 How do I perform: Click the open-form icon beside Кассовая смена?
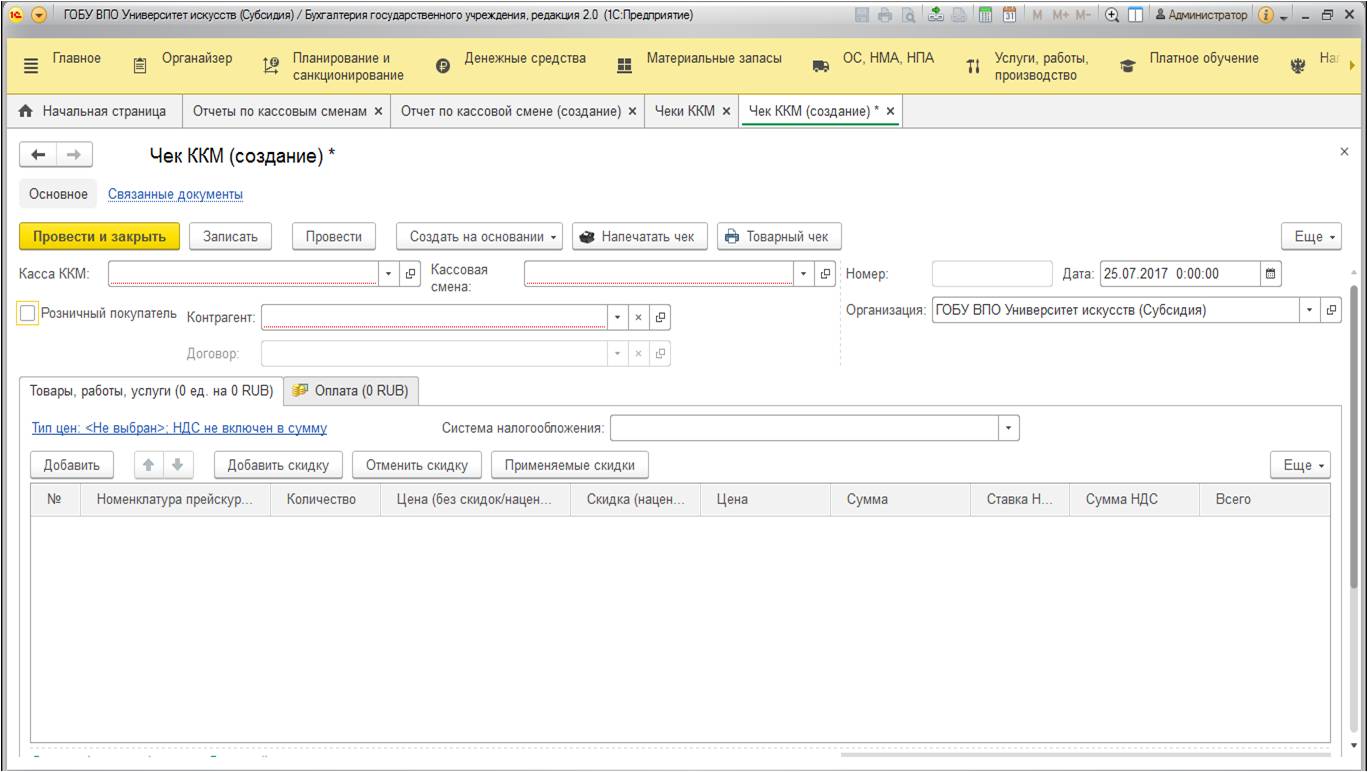tap(825, 273)
